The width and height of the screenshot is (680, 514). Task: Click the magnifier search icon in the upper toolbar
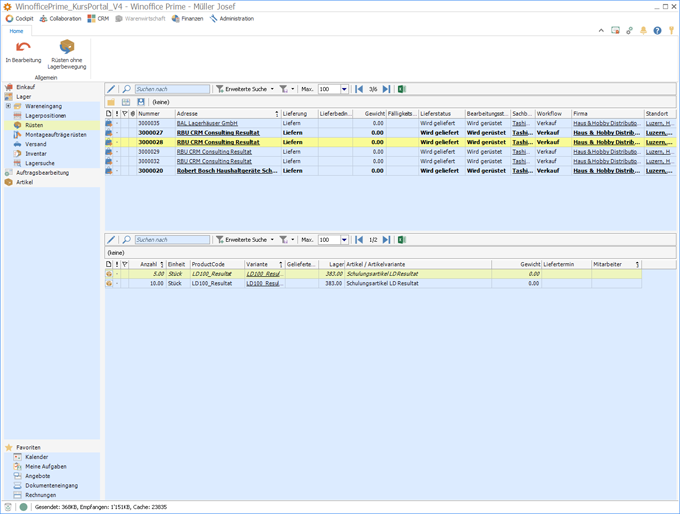click(x=126, y=89)
